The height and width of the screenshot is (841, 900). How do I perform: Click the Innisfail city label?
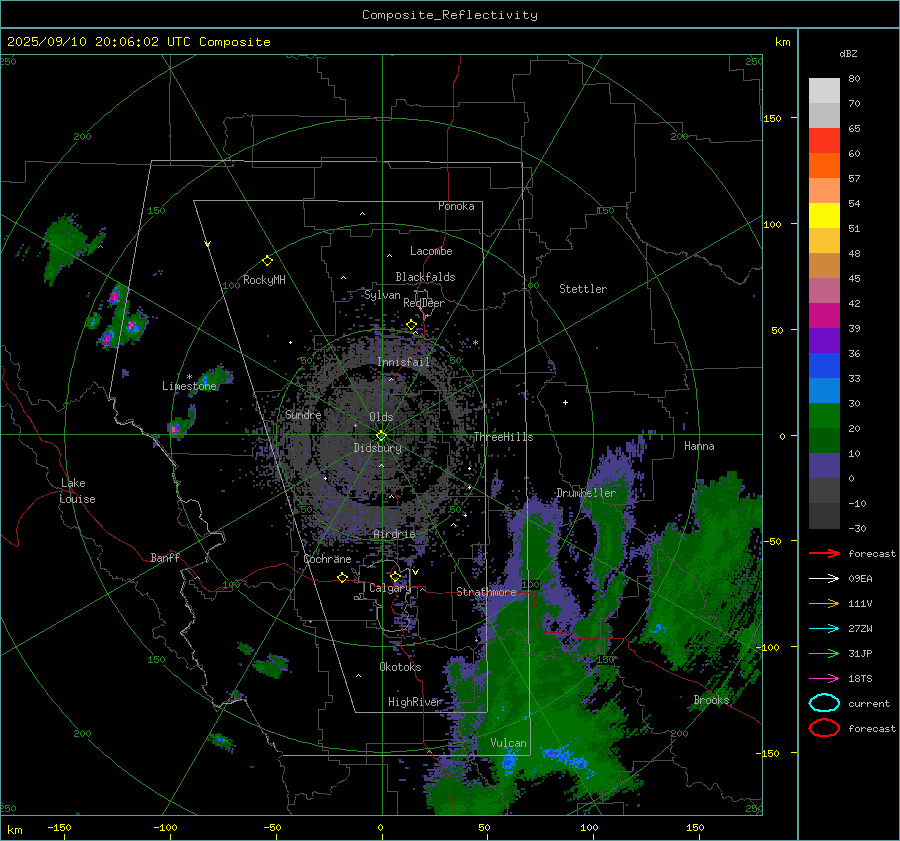point(404,362)
